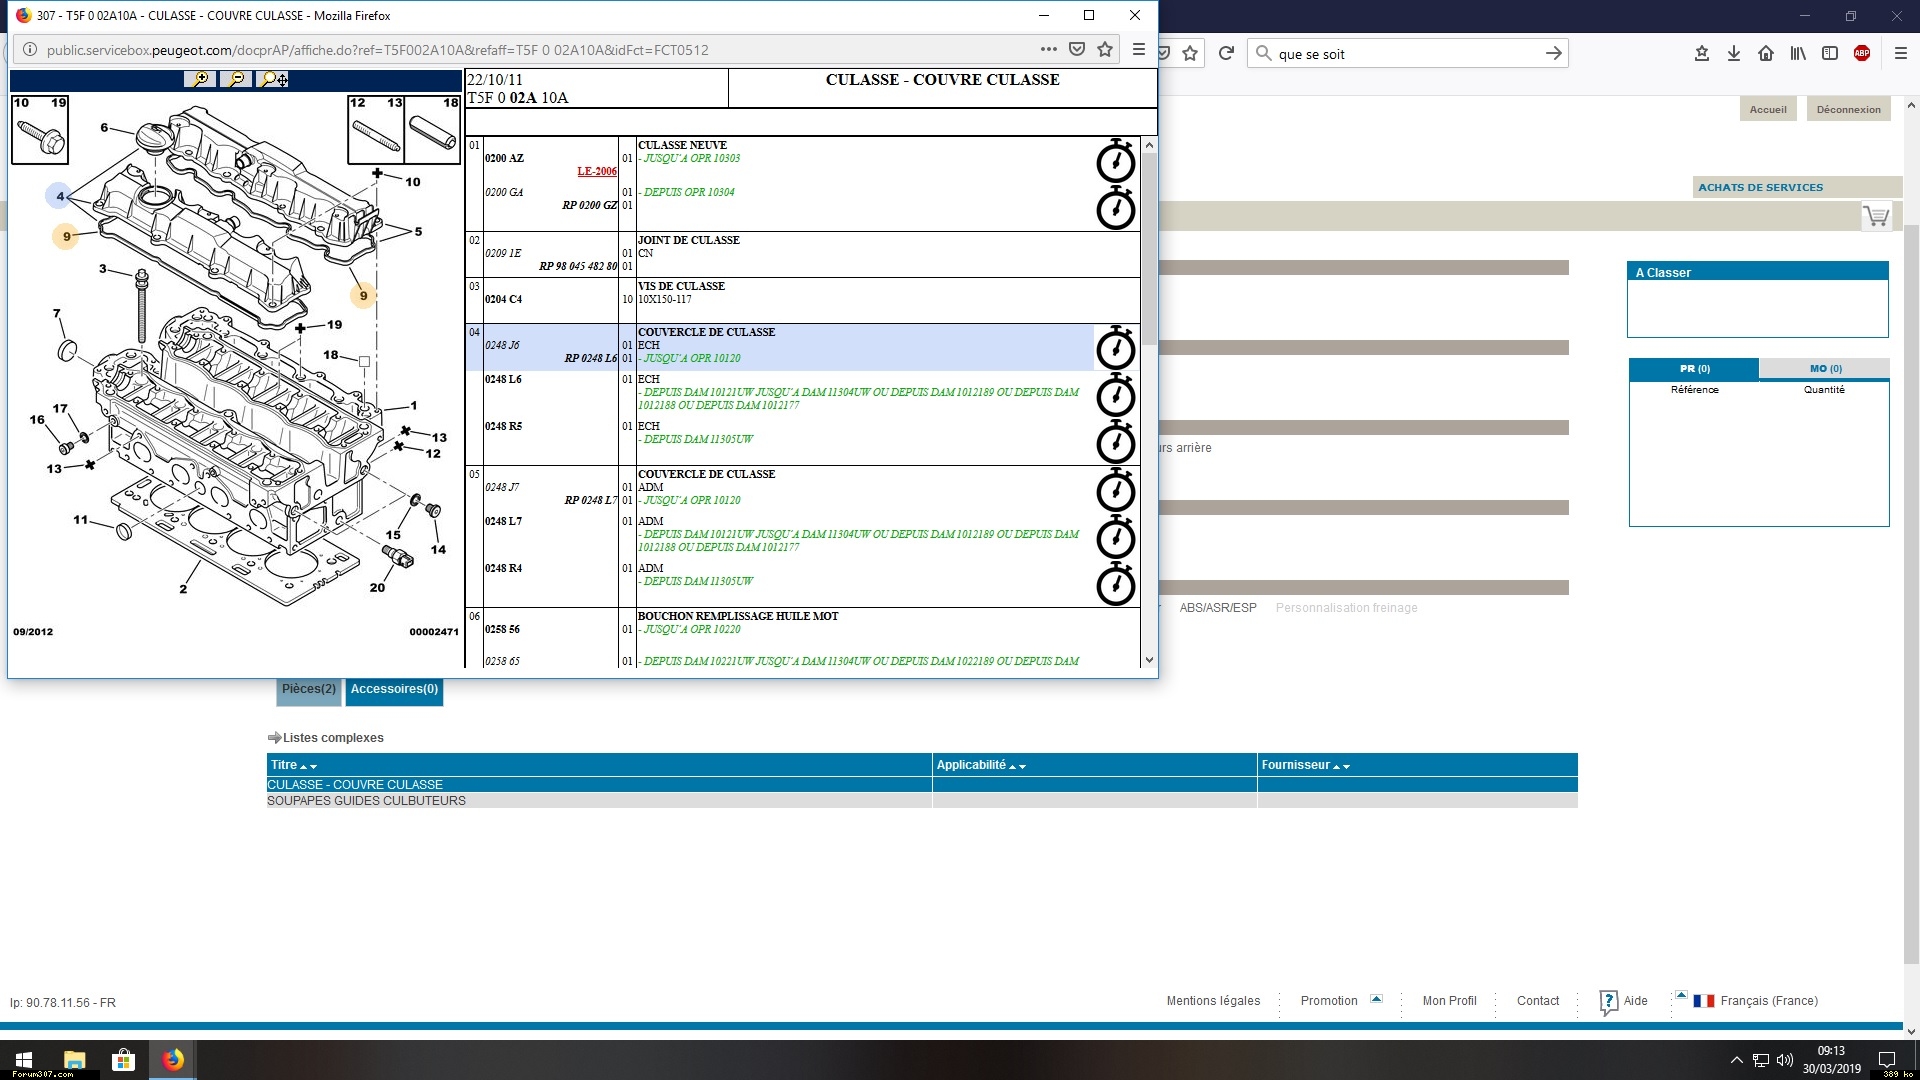1920x1080 pixels.
Task: Select SOUPAPES GUIDES CULBUTEURS list row
Action: (x=366, y=801)
